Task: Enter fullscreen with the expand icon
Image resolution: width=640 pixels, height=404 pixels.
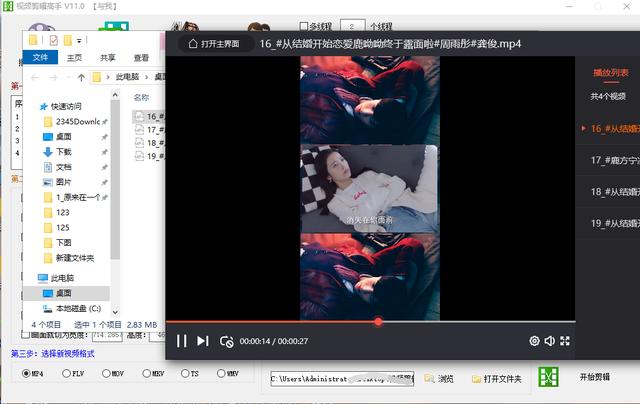Action: point(565,341)
